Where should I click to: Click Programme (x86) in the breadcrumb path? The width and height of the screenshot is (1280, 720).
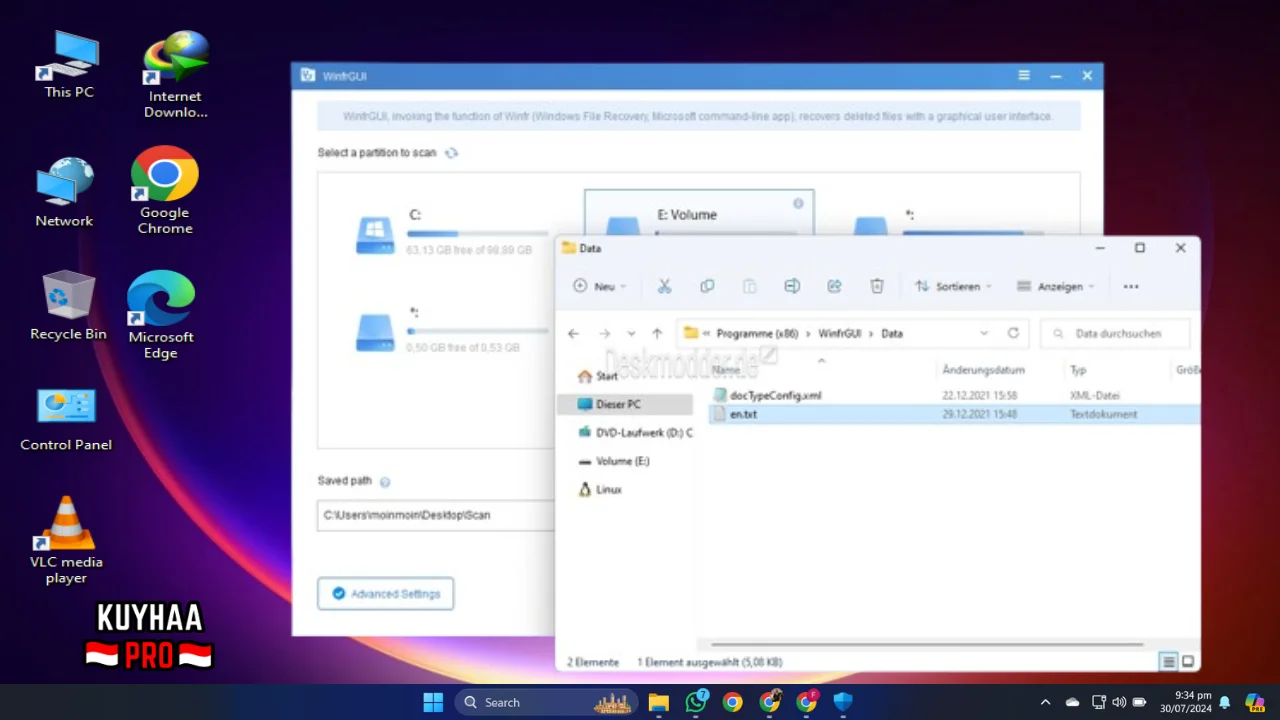pyautogui.click(x=757, y=333)
